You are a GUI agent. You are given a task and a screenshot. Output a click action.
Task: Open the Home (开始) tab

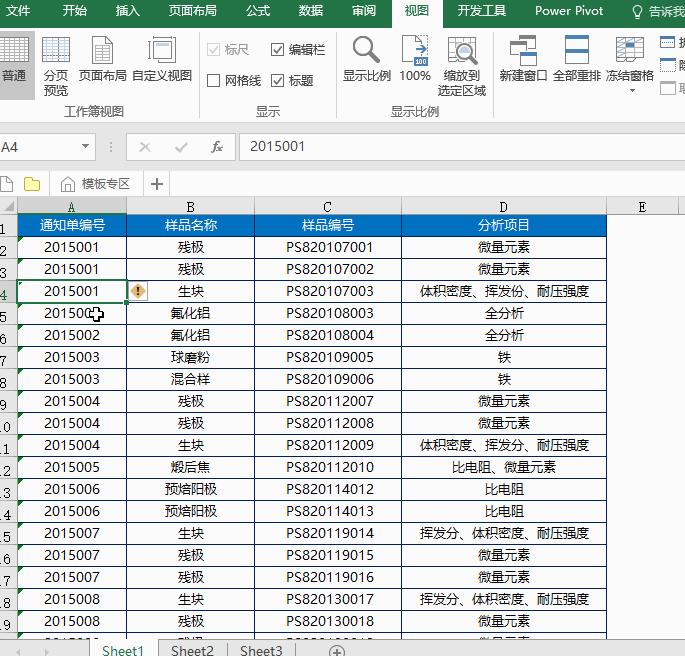click(74, 11)
